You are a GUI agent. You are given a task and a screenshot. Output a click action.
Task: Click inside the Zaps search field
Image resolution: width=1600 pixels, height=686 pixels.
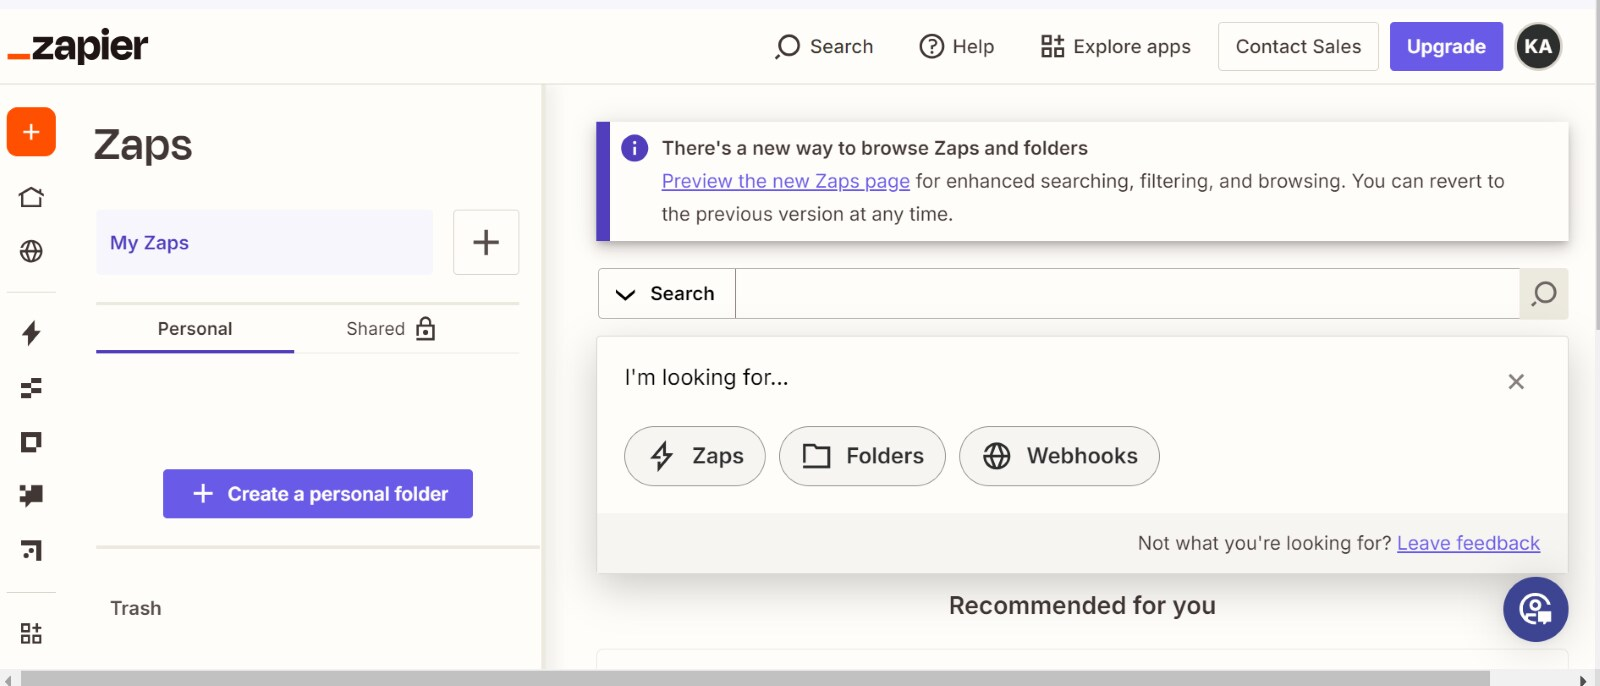point(1127,294)
